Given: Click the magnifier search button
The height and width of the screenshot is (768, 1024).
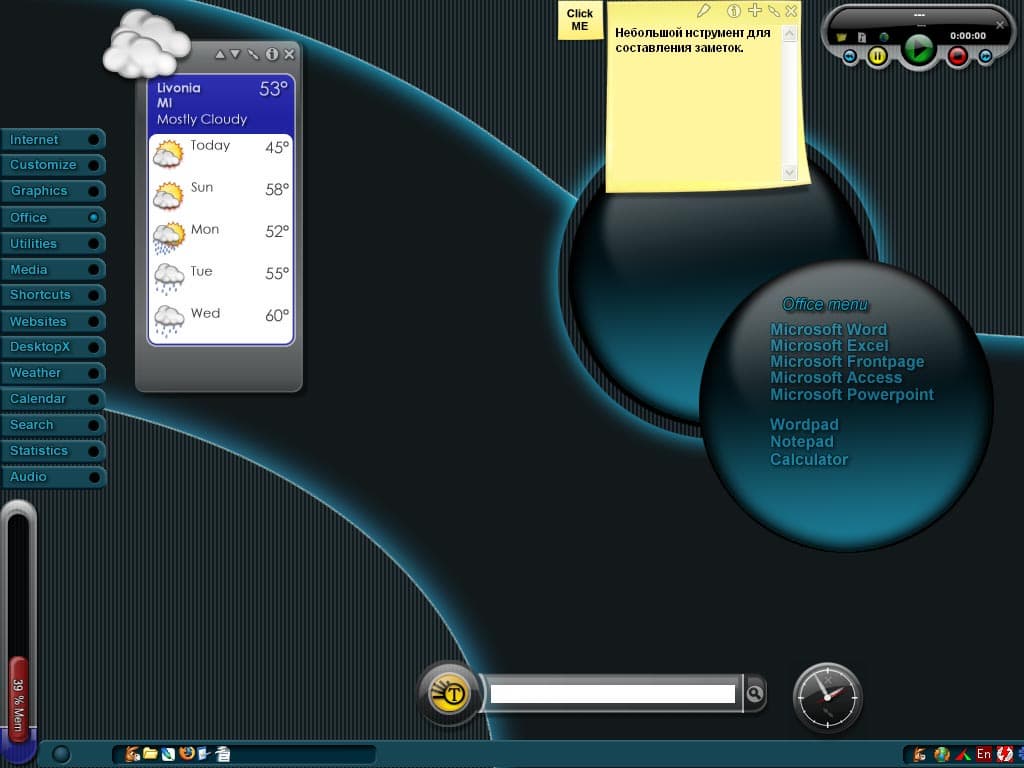Looking at the screenshot, I should click(x=754, y=694).
